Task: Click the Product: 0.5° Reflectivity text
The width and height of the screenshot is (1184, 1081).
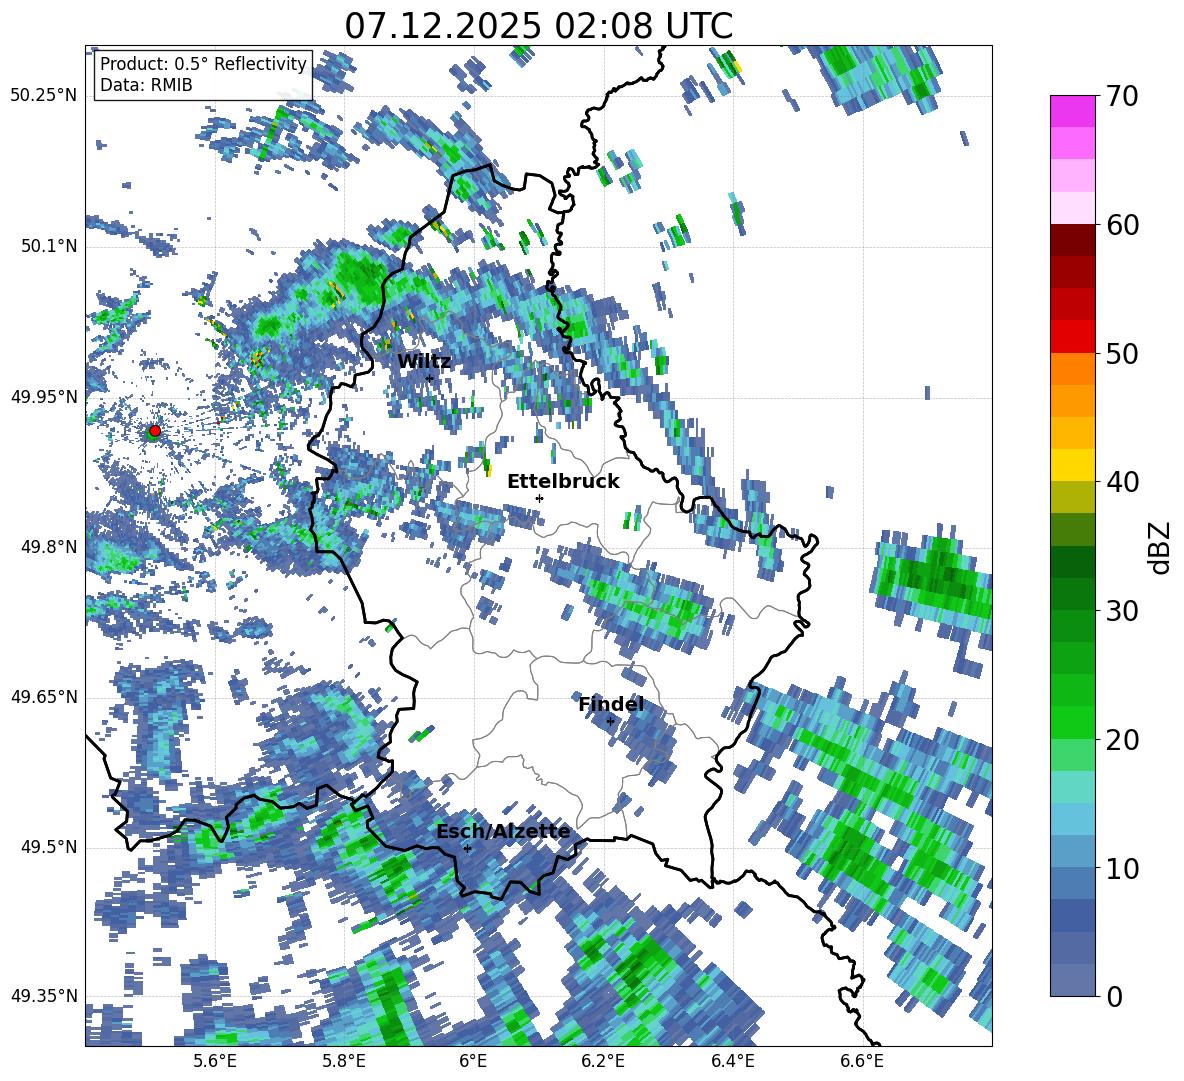Action: point(203,63)
